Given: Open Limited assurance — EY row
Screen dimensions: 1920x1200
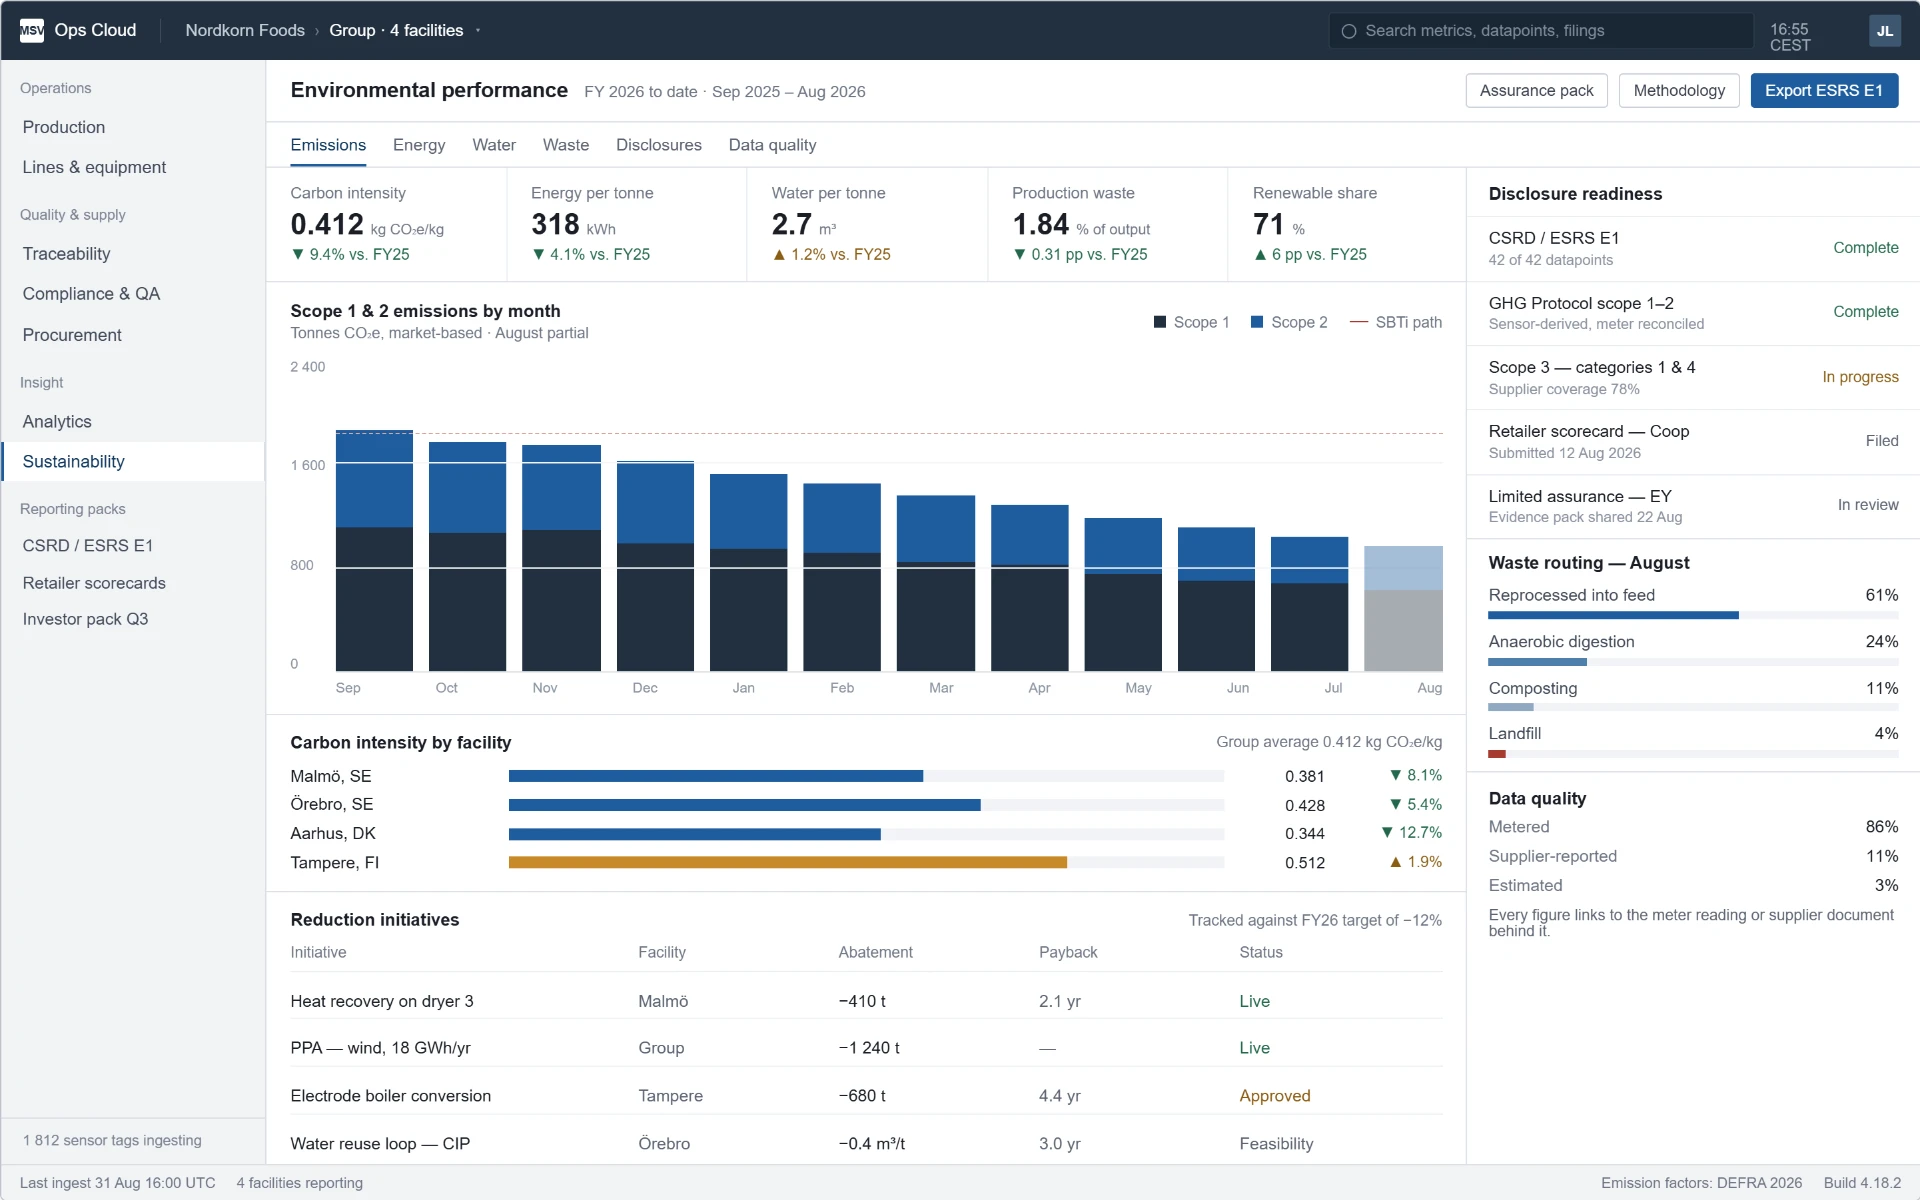Looking at the screenshot, I should [x=1693, y=506].
